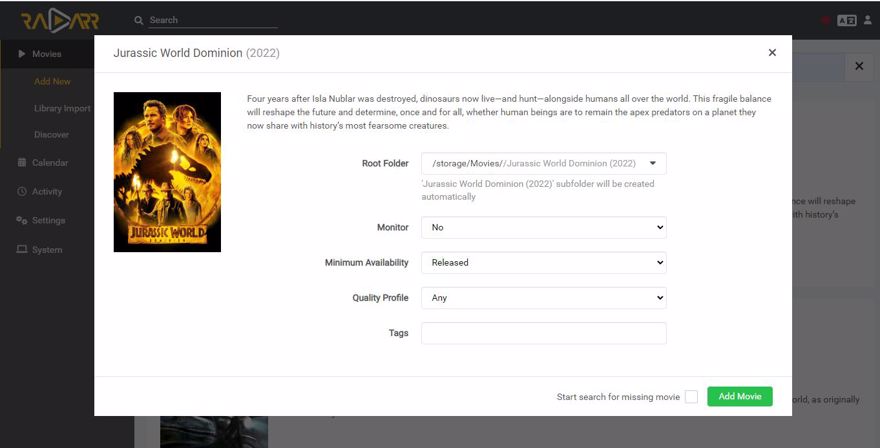The height and width of the screenshot is (448, 880).
Task: Click the Calendar grid icon
Action: pyautogui.click(x=21, y=162)
